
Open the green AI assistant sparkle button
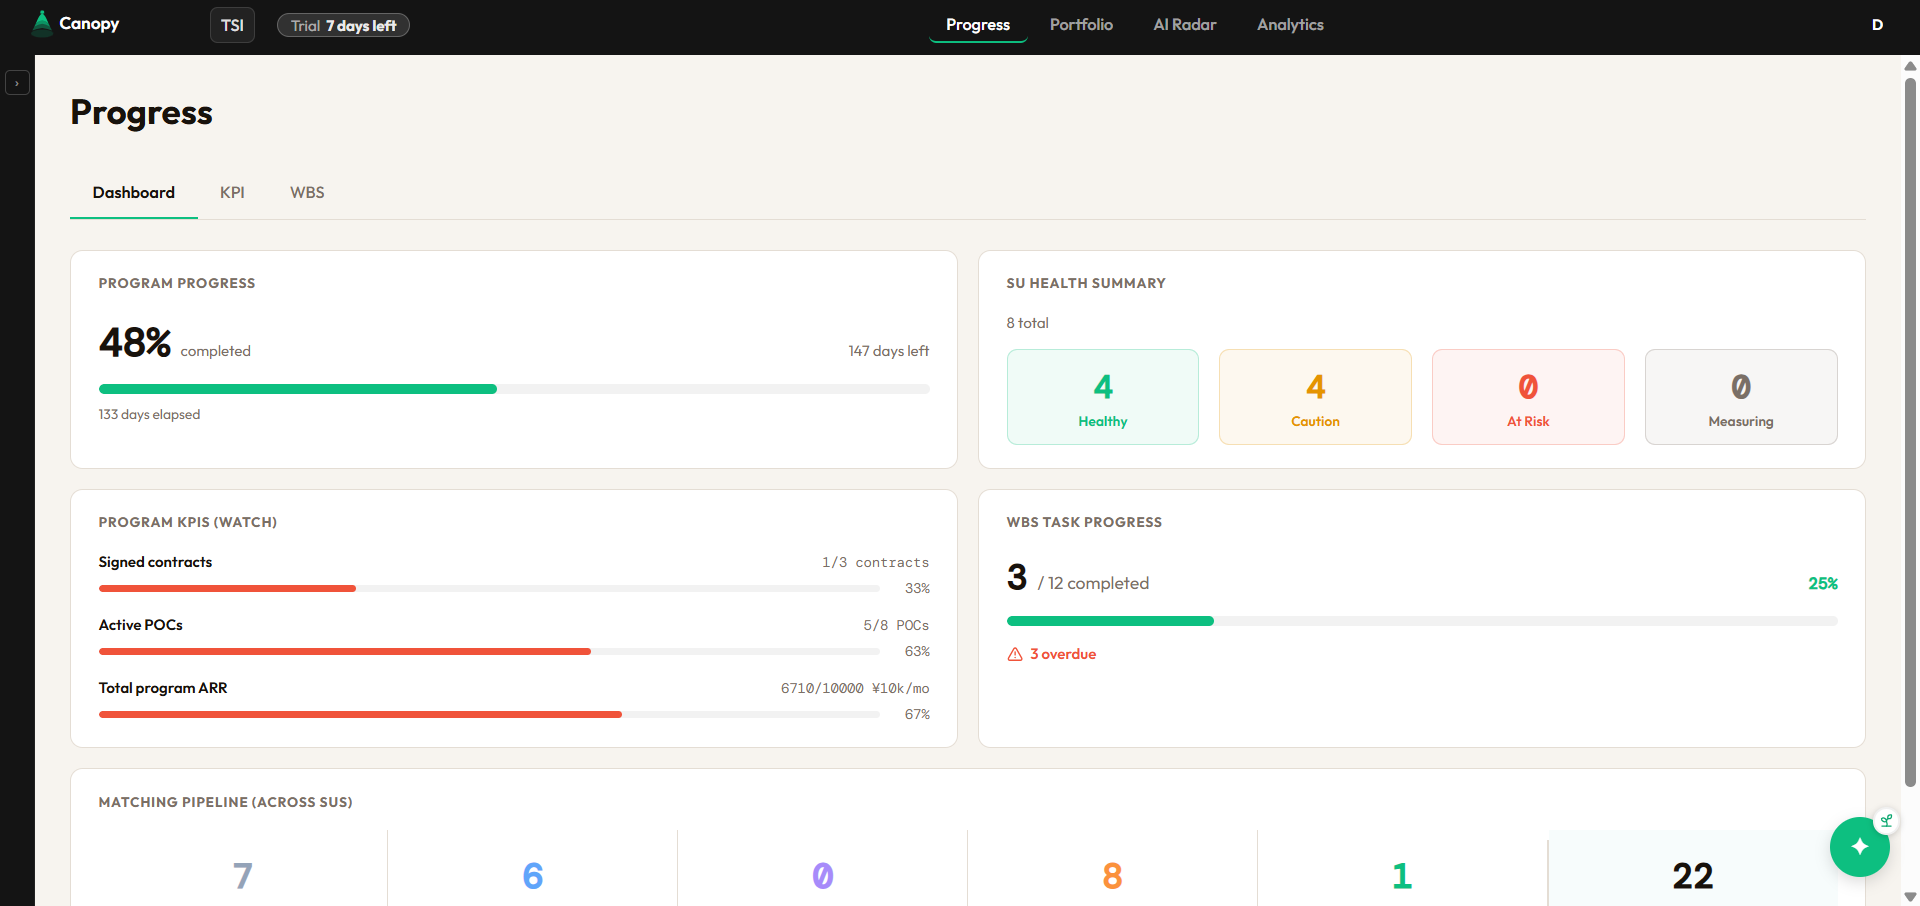[1859, 847]
